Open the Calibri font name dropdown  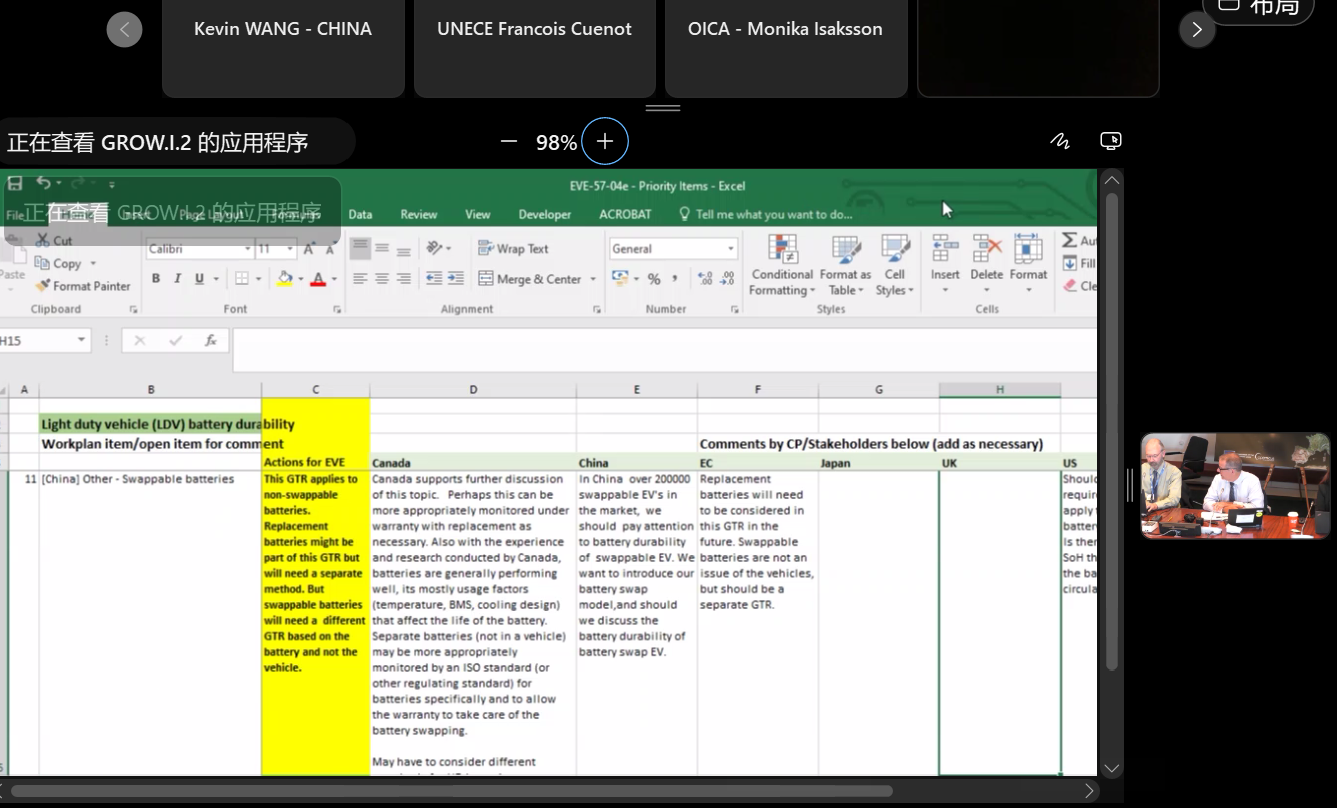248,249
